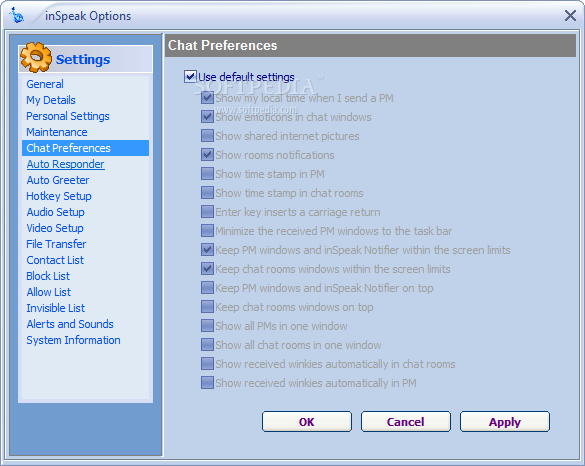Toggle Show rooms notifications checkbox

pos(207,155)
